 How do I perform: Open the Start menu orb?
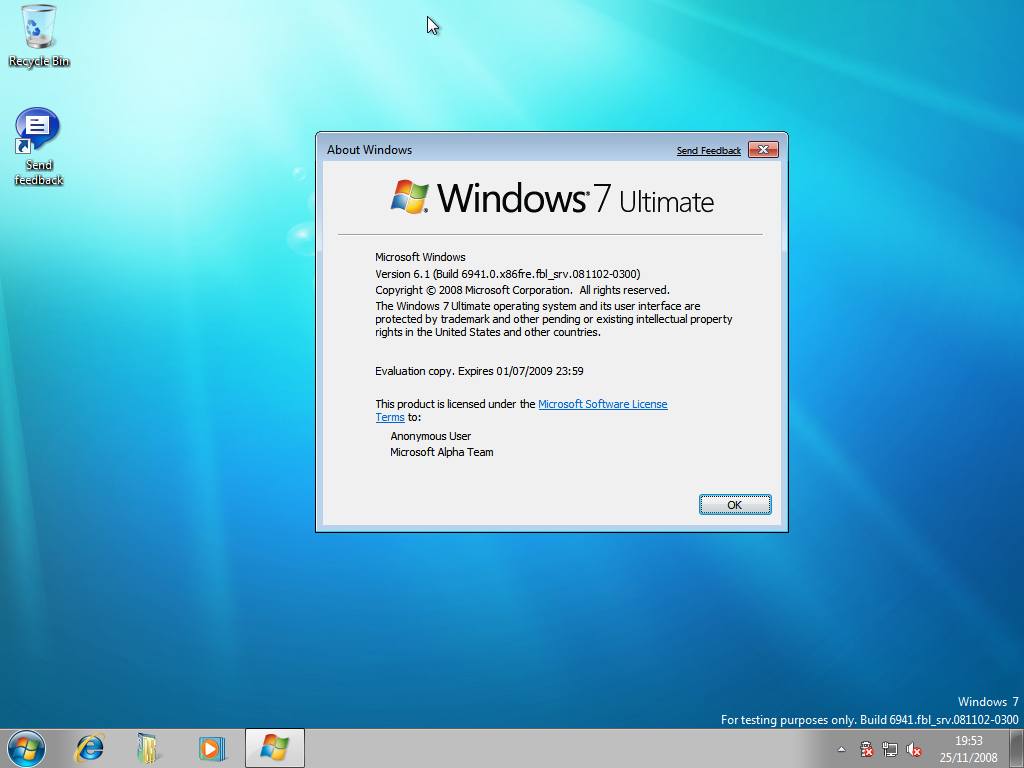(x=26, y=748)
